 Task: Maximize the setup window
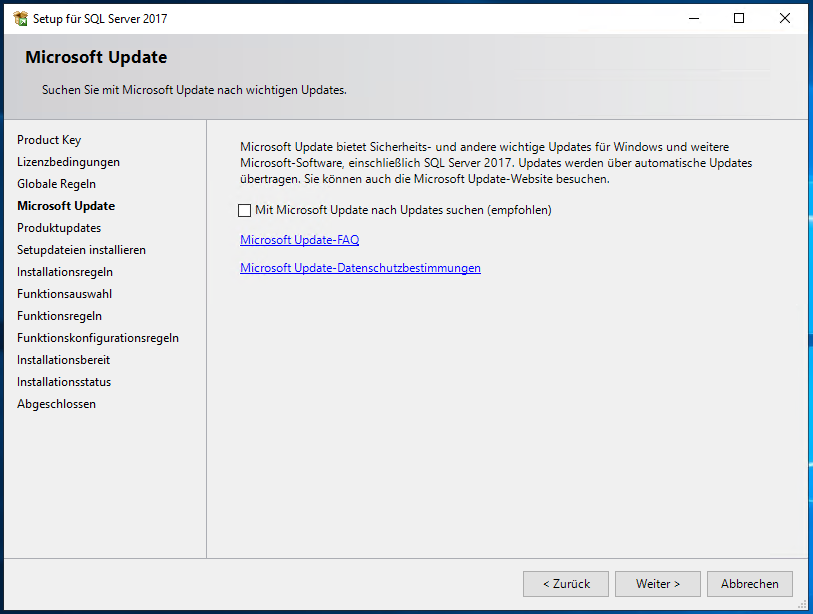[739, 19]
